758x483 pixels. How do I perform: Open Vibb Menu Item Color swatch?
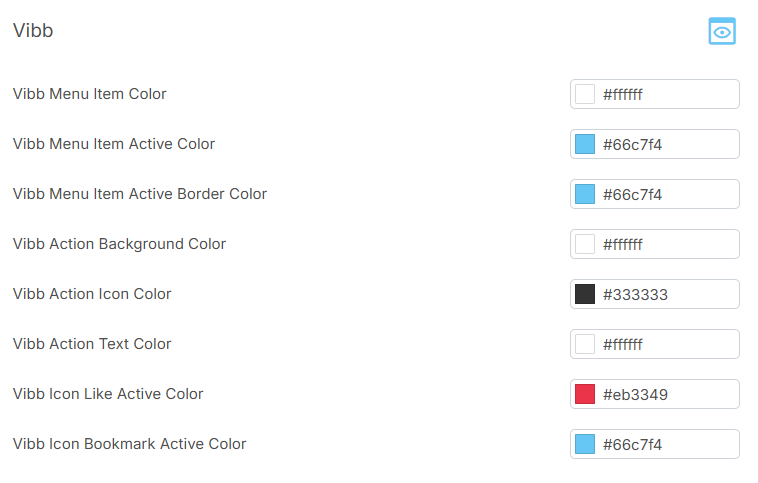585,94
